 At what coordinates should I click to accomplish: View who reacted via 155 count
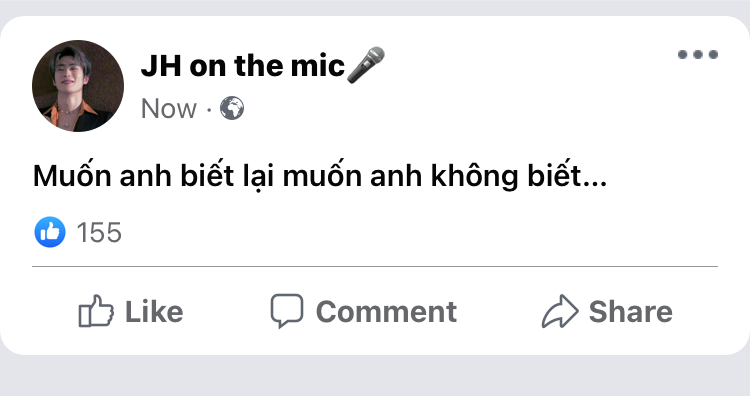point(99,232)
